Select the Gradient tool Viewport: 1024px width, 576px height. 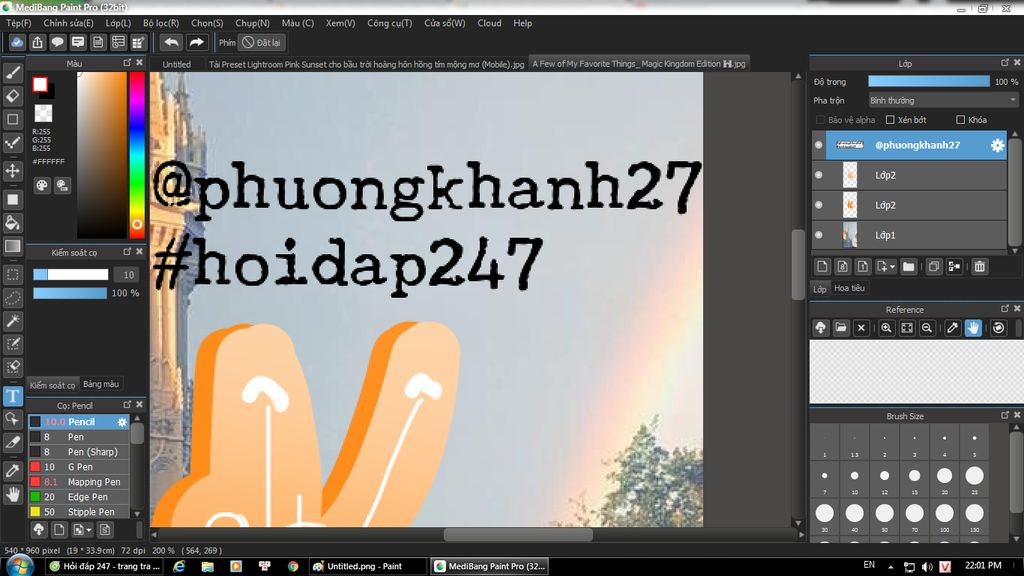(x=12, y=246)
